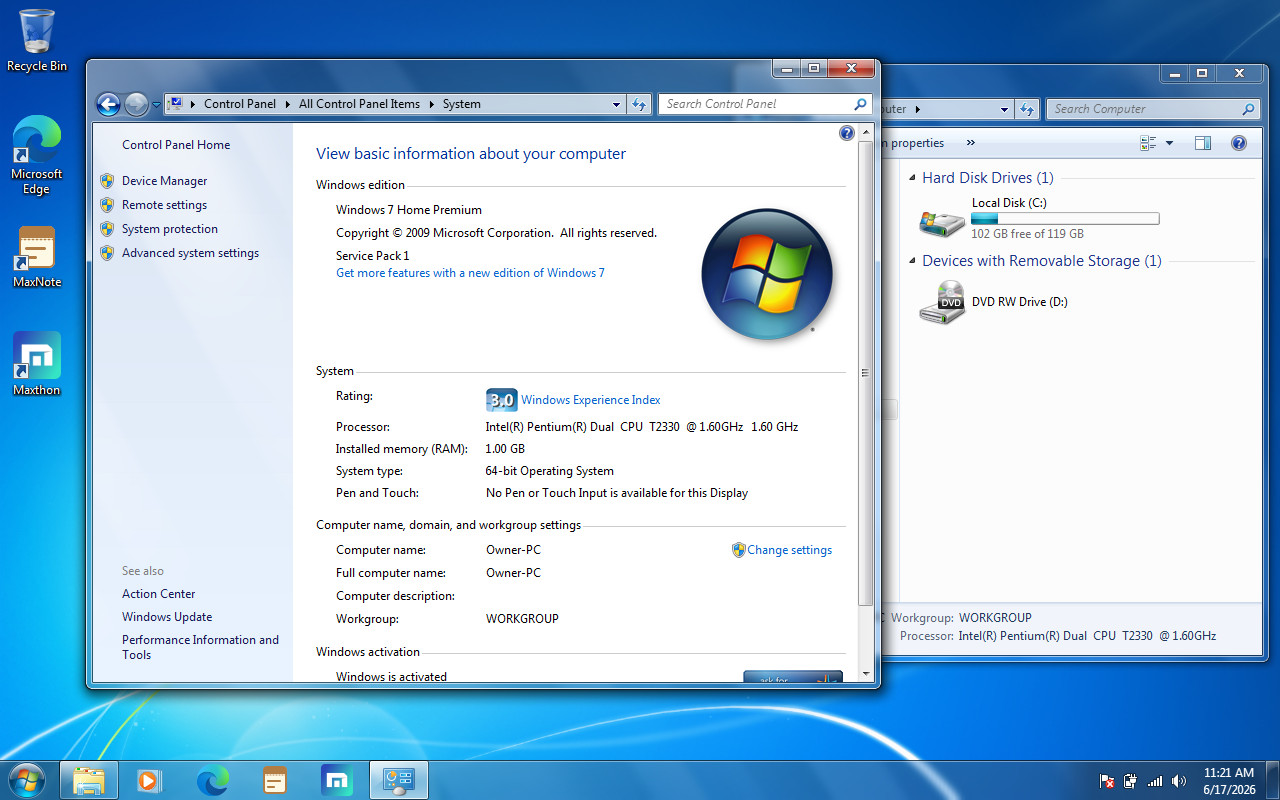Toggle the preview pane icon in Computer window
Screen dimensions: 1280x800
click(x=1202, y=143)
